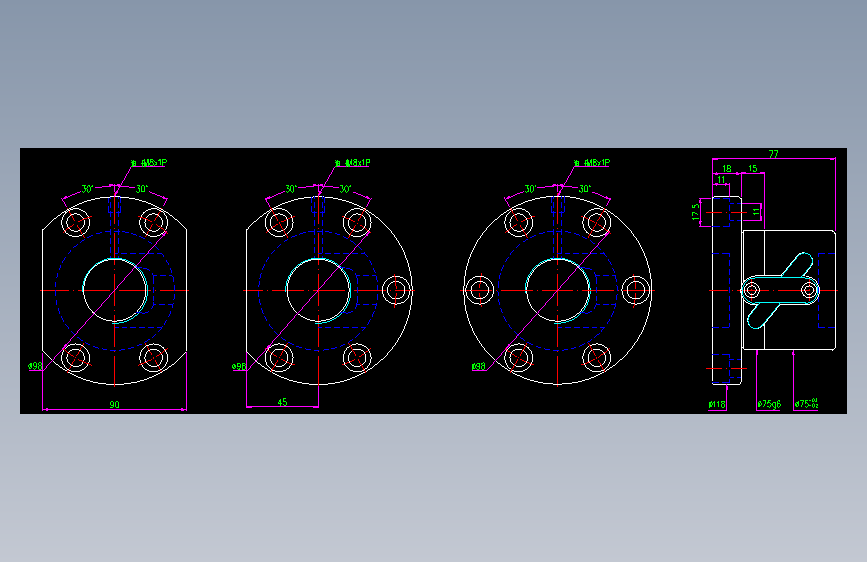Viewport: 867px width, 562px height.
Task: Click M8x1P note on the round flange view
Action: point(592,163)
